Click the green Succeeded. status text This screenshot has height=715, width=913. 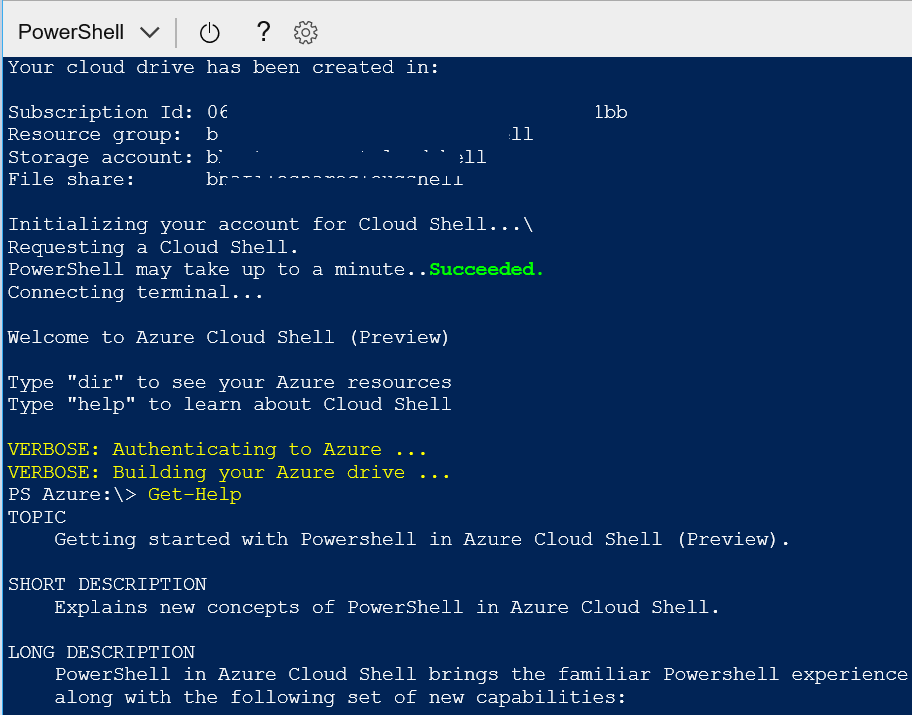[486, 269]
